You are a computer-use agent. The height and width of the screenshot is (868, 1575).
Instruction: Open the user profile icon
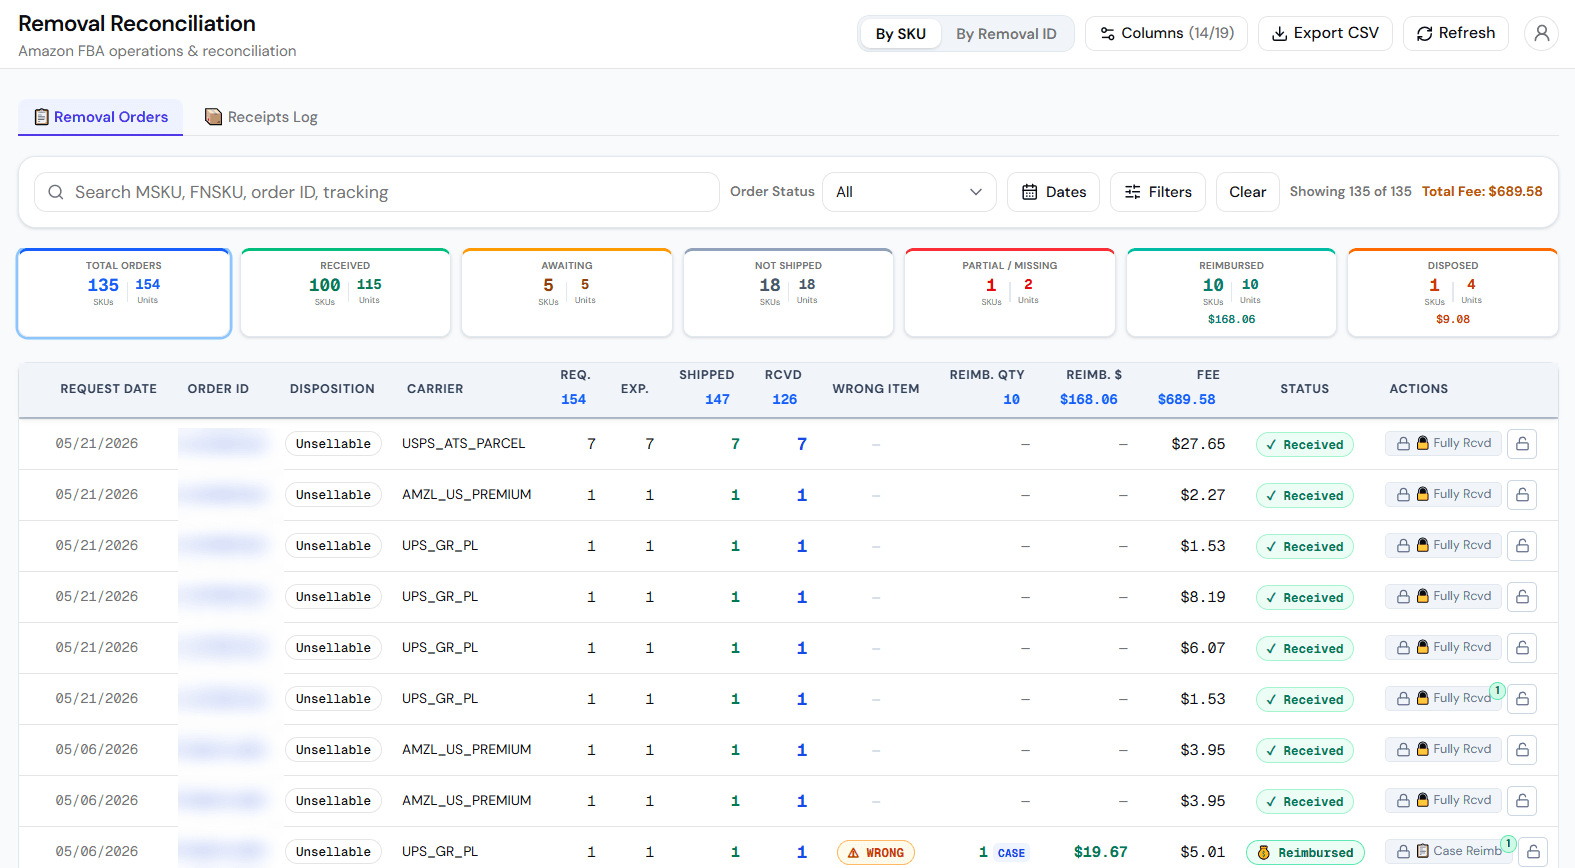(1541, 33)
